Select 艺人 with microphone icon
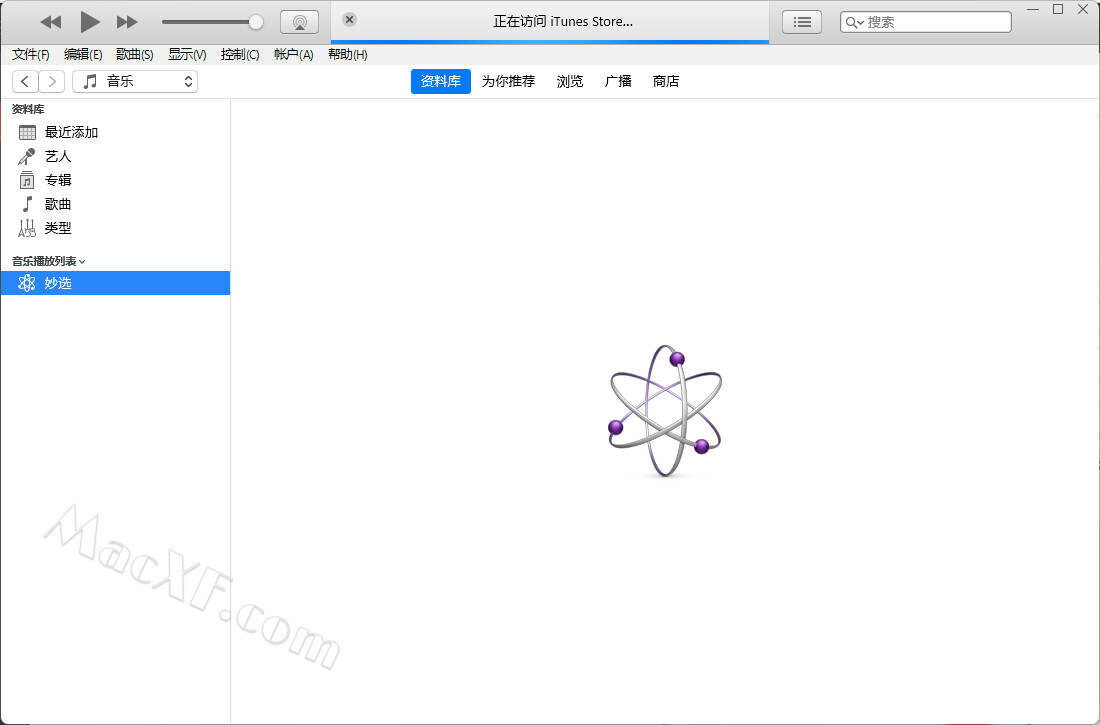This screenshot has width=1100, height=725. click(x=58, y=156)
